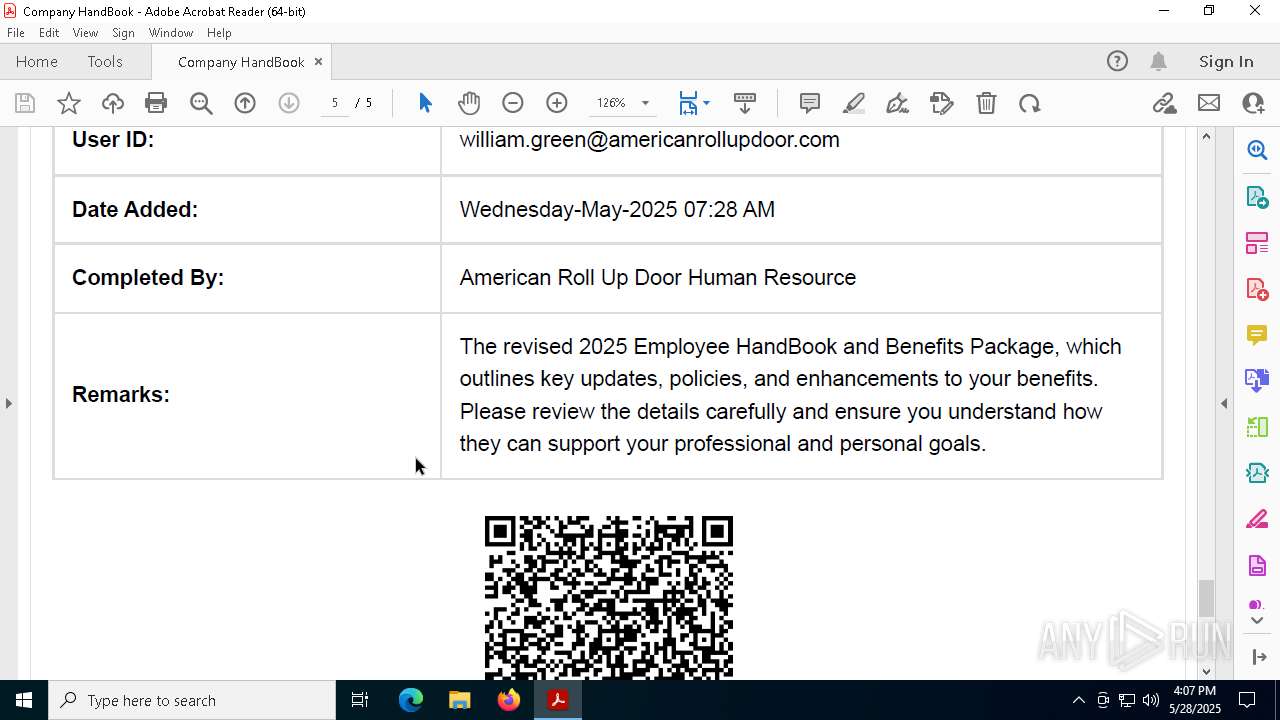Viewport: 1280px width, 720px height.
Task: Open Fill & Sign tool in right pane
Action: tap(1257, 520)
